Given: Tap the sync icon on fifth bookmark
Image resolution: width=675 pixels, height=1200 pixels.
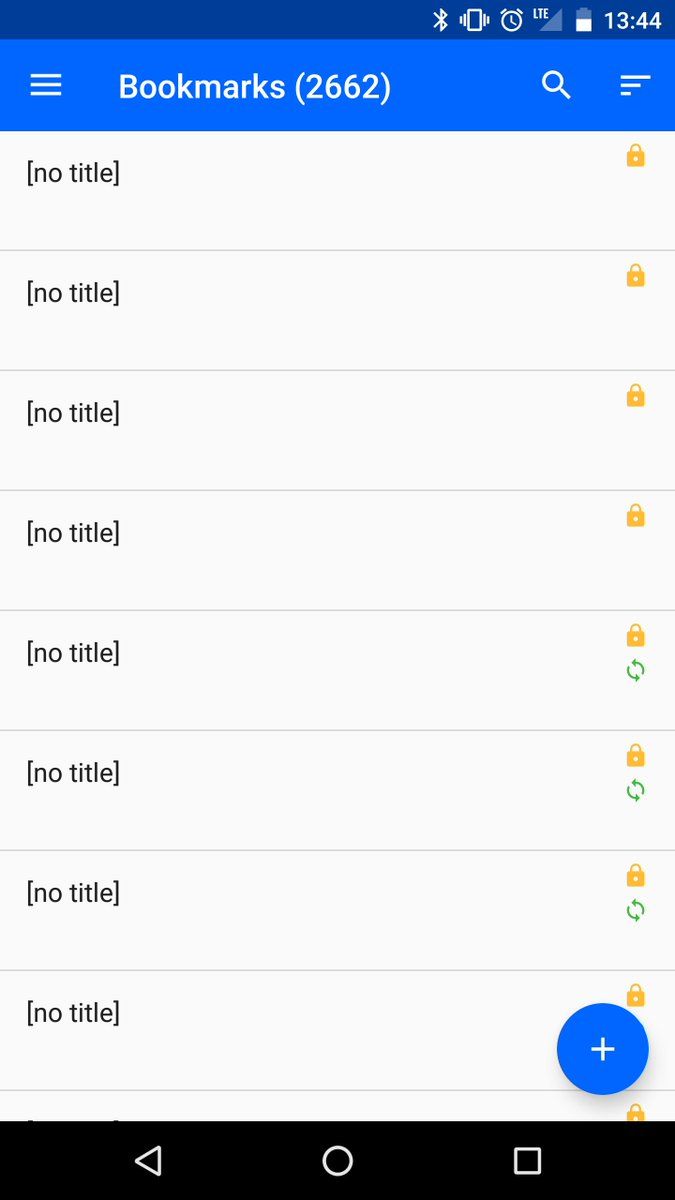Looking at the screenshot, I should (x=635, y=671).
